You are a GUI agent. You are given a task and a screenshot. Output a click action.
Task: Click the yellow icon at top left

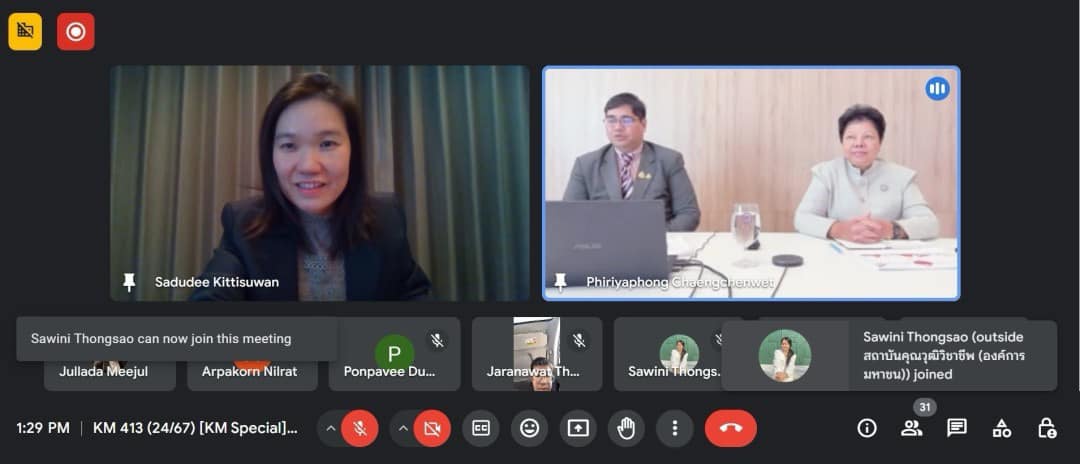(25, 31)
